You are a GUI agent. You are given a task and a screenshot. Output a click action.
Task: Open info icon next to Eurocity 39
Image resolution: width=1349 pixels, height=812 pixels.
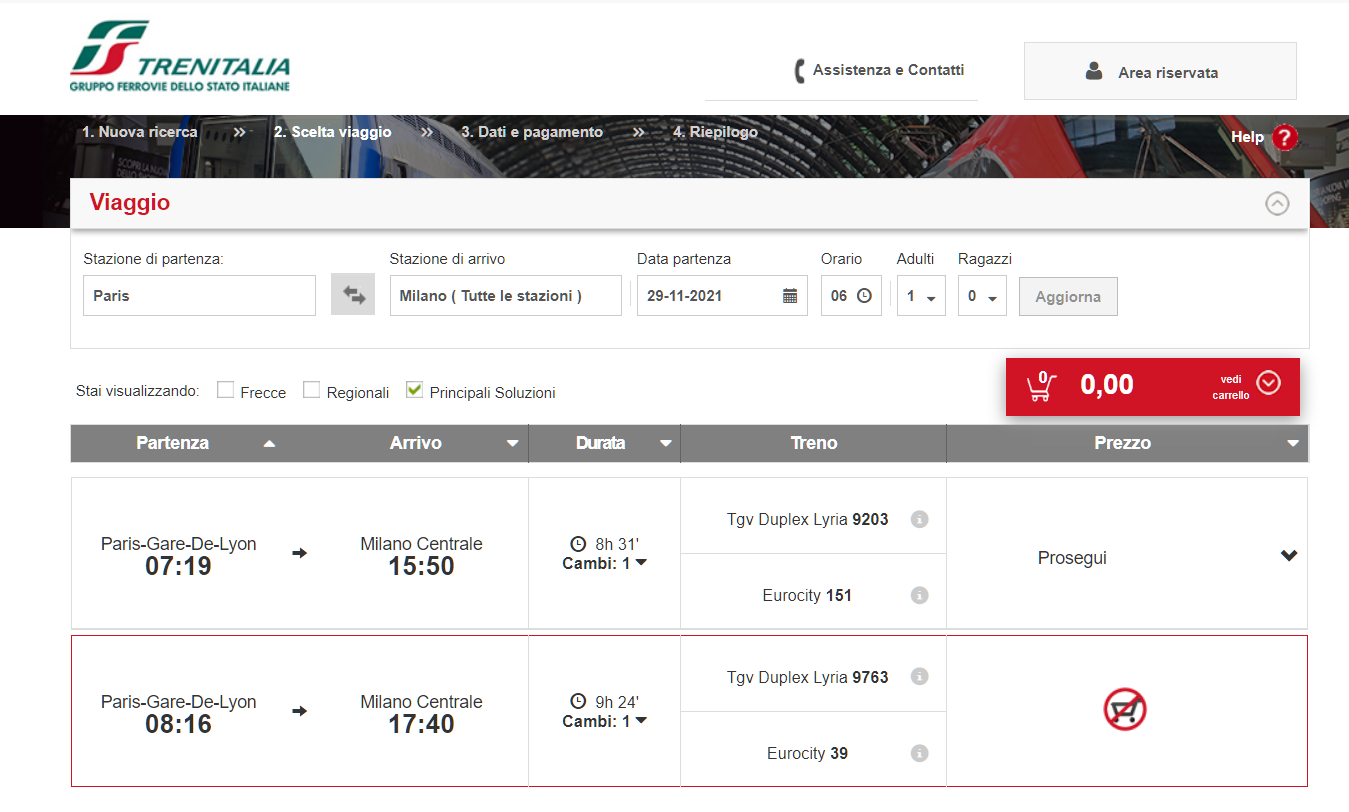tap(920, 753)
